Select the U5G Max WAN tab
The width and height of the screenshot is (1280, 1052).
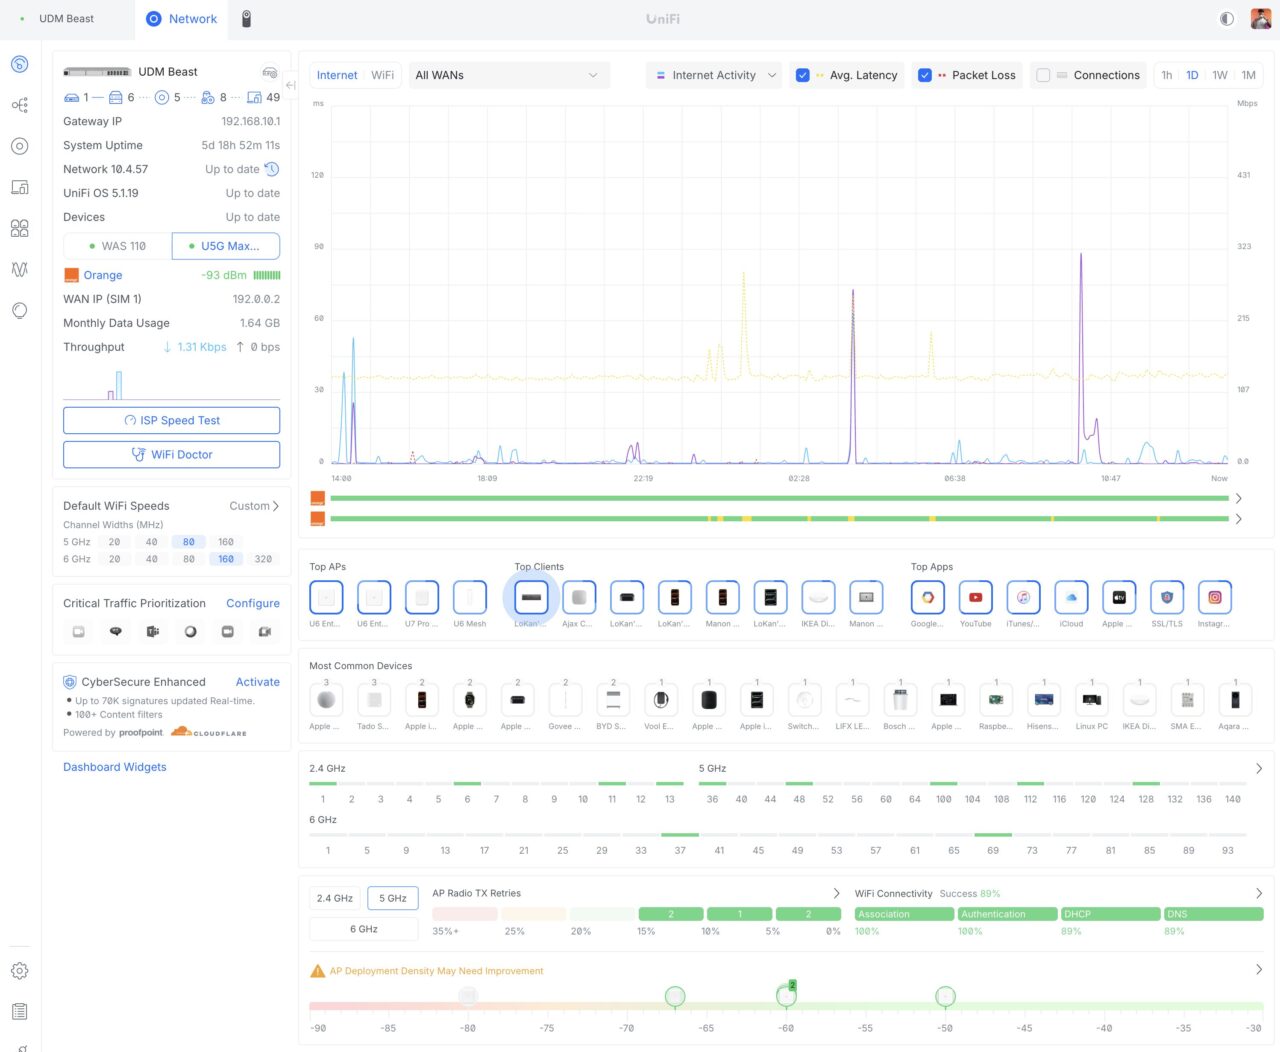click(x=226, y=246)
